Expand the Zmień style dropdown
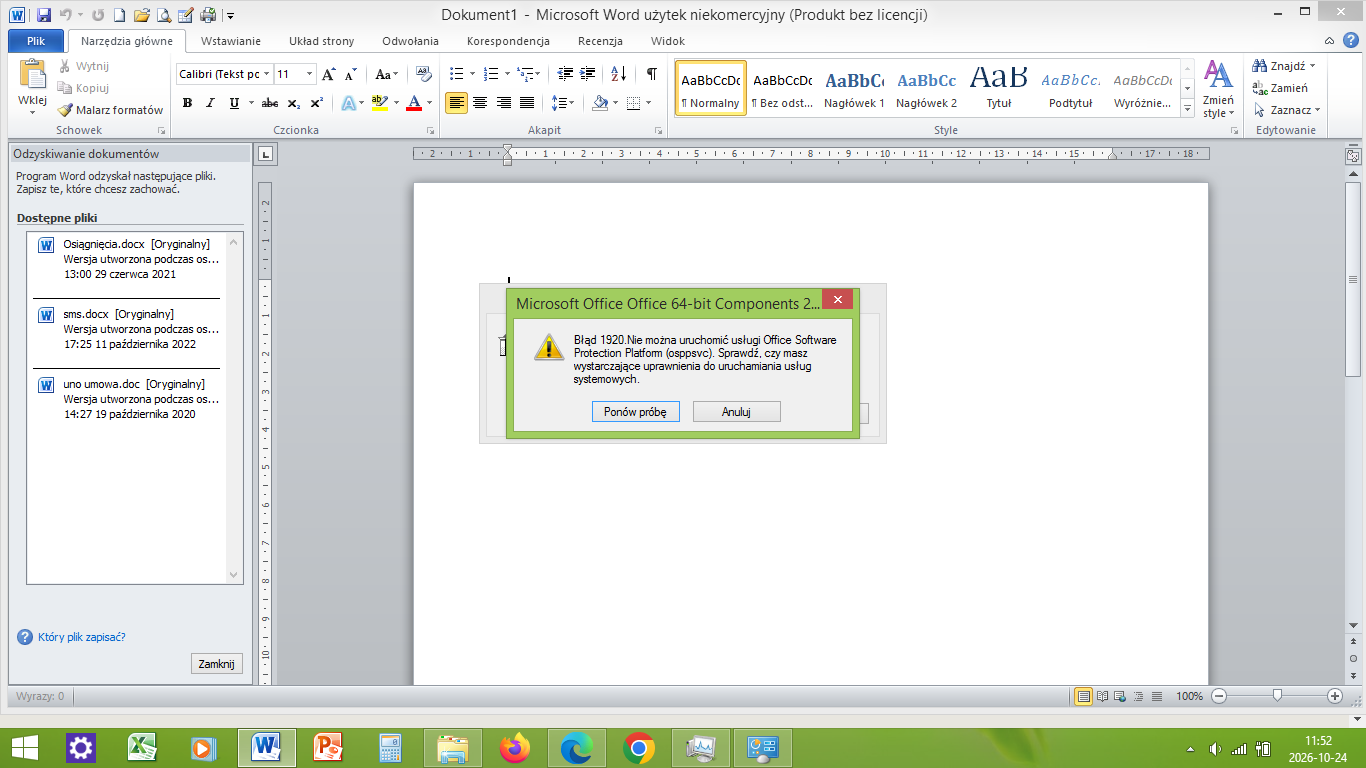 (1218, 90)
